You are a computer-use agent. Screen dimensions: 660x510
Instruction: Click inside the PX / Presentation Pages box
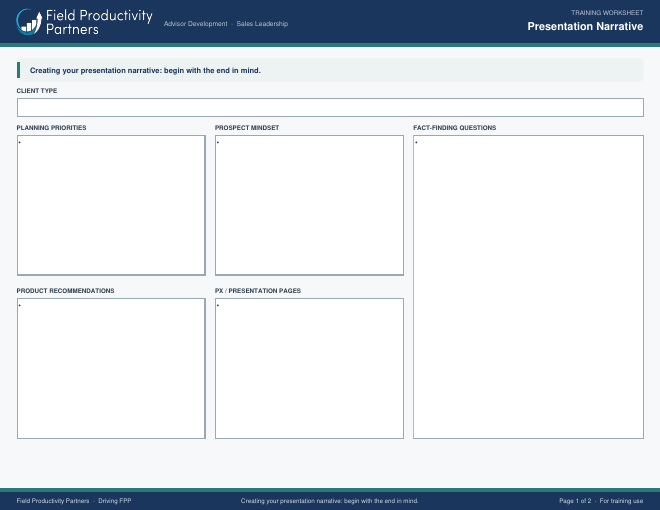309,369
